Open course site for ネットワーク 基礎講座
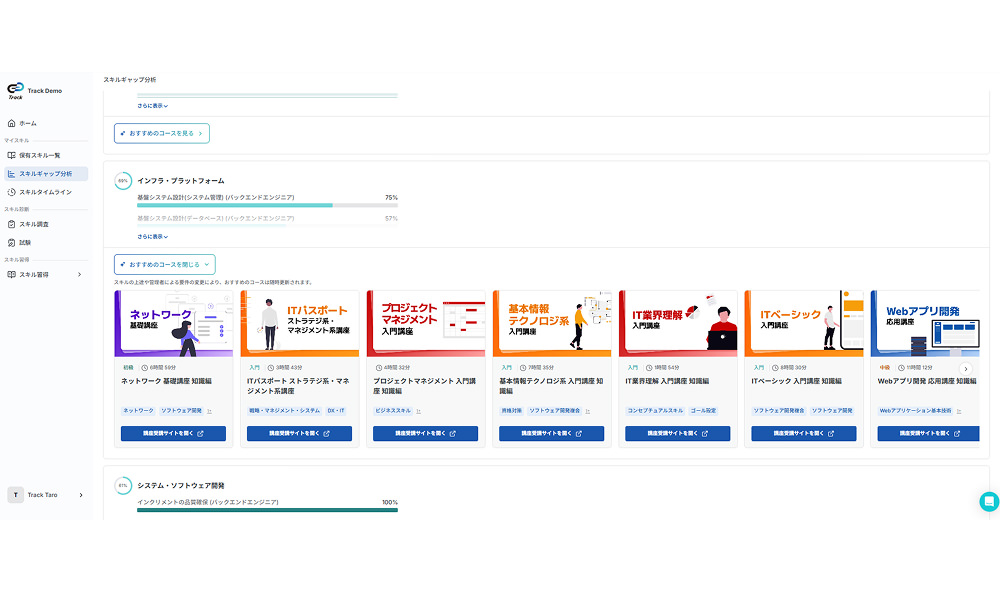 173,434
